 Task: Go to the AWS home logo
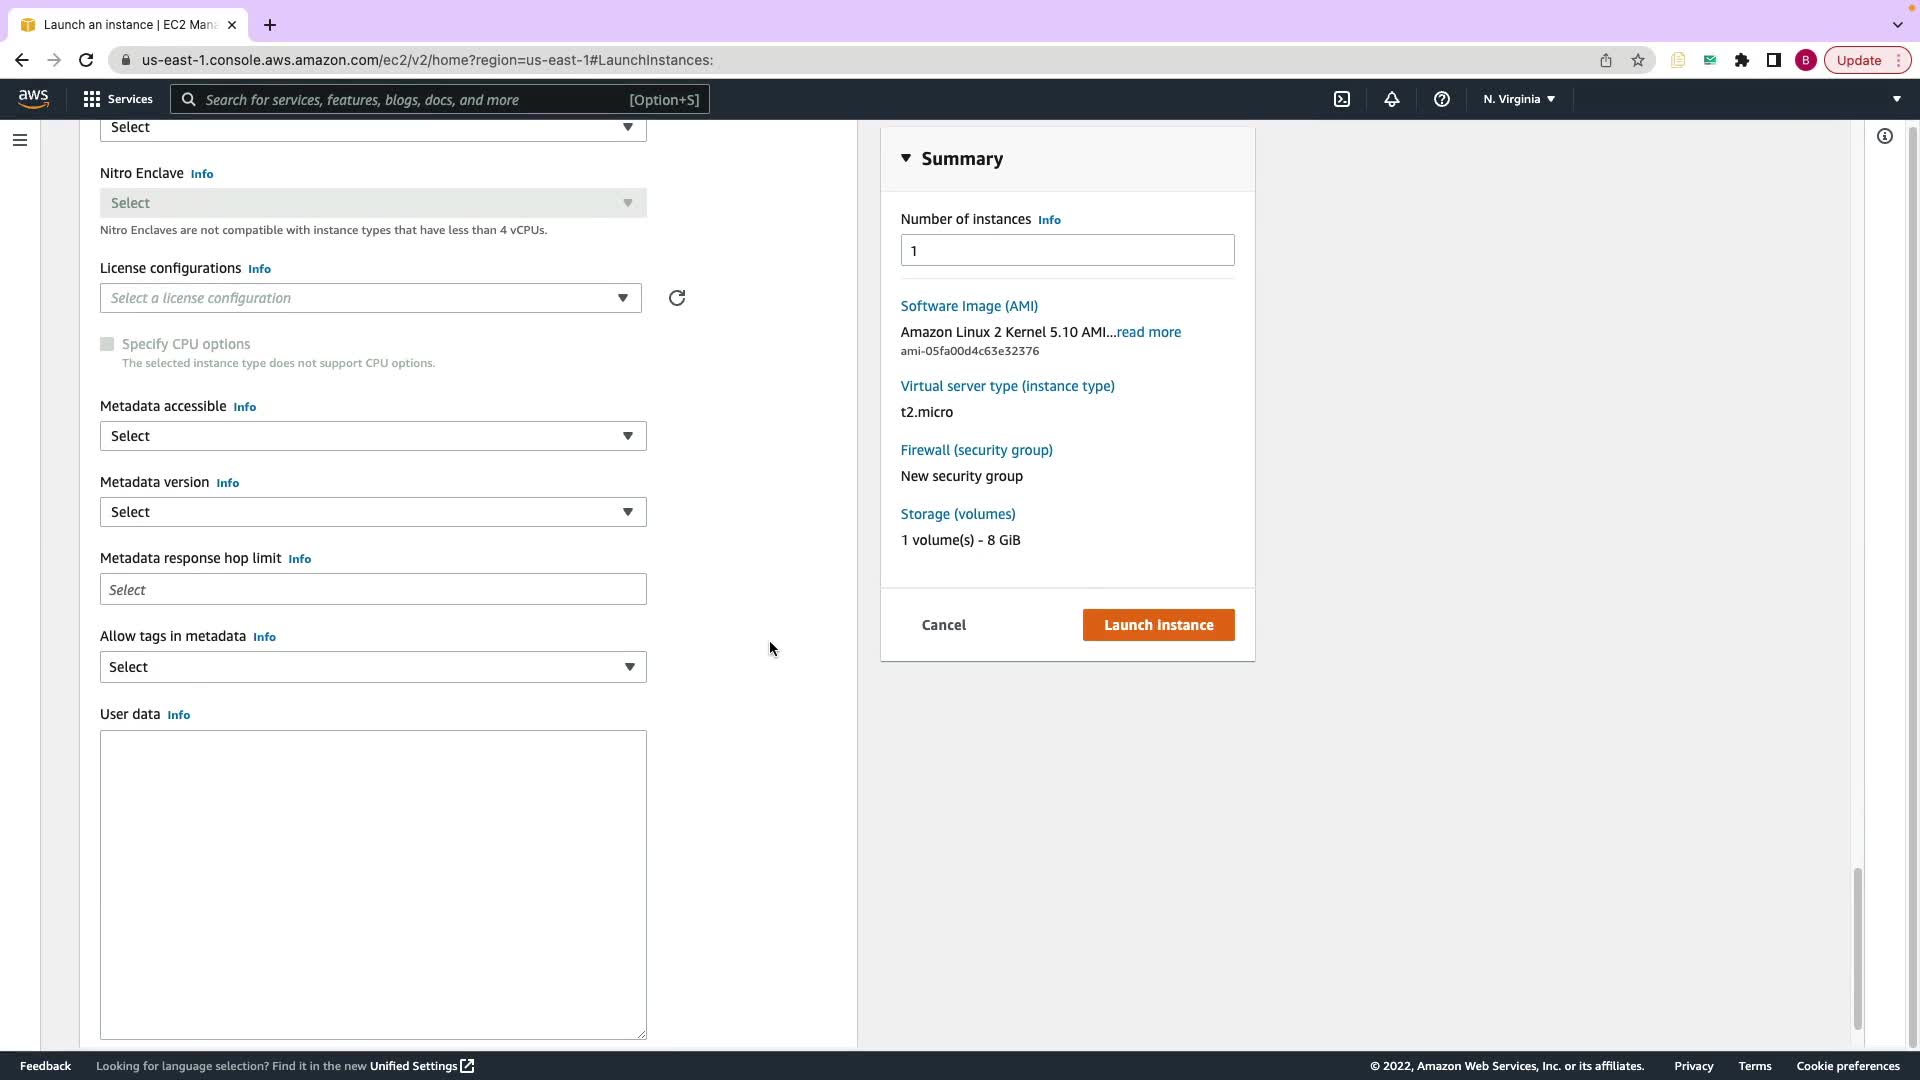click(33, 98)
